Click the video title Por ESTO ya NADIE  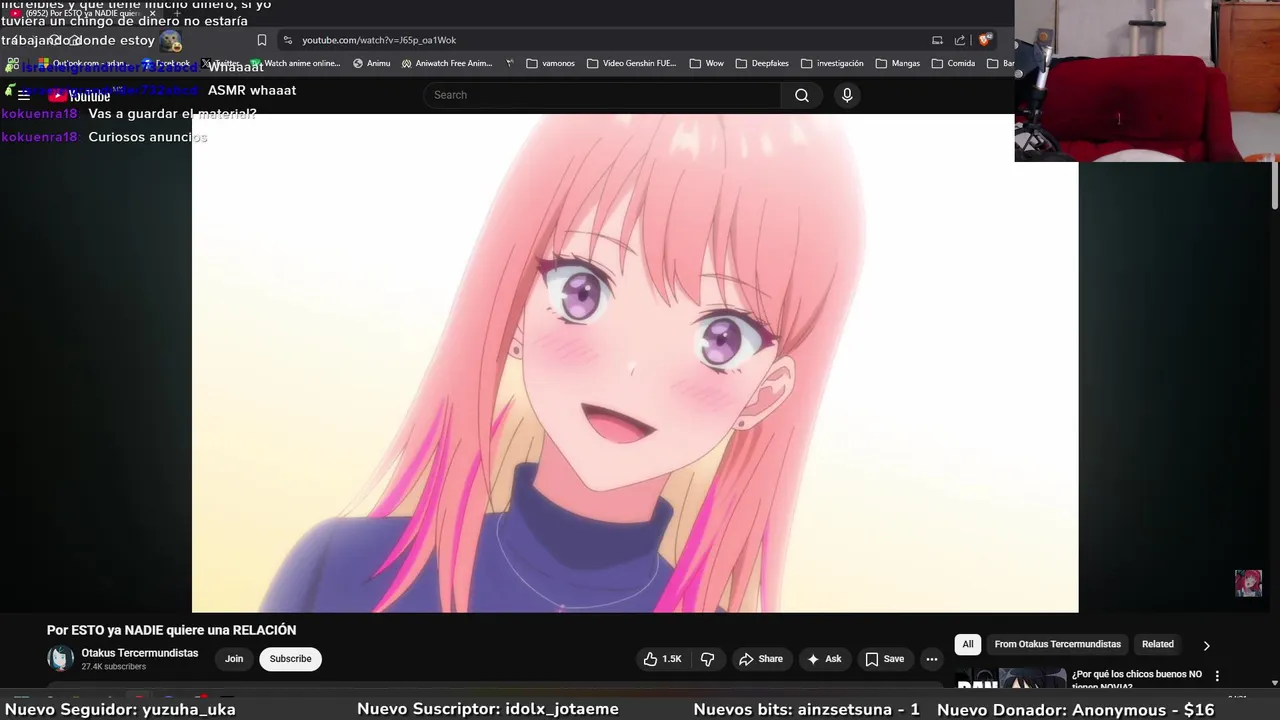(171, 630)
